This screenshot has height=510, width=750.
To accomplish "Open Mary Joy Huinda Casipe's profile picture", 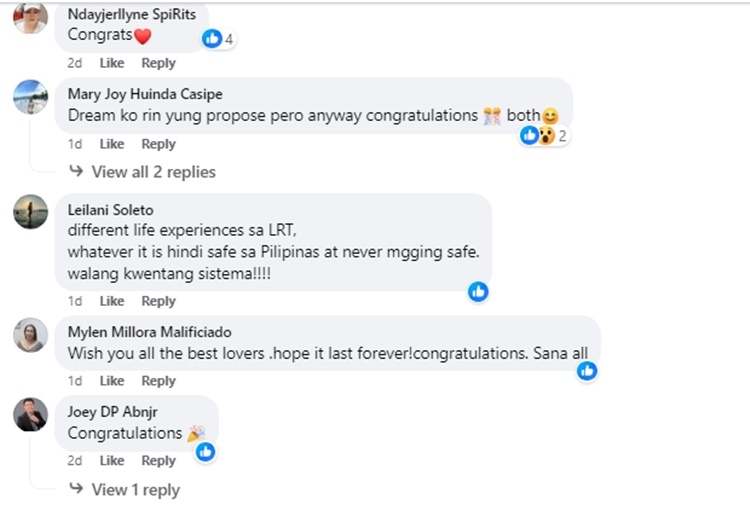I will (30, 98).
